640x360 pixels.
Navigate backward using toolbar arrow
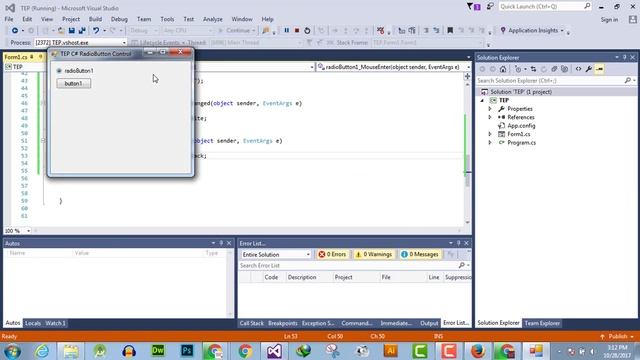[x=15, y=31]
